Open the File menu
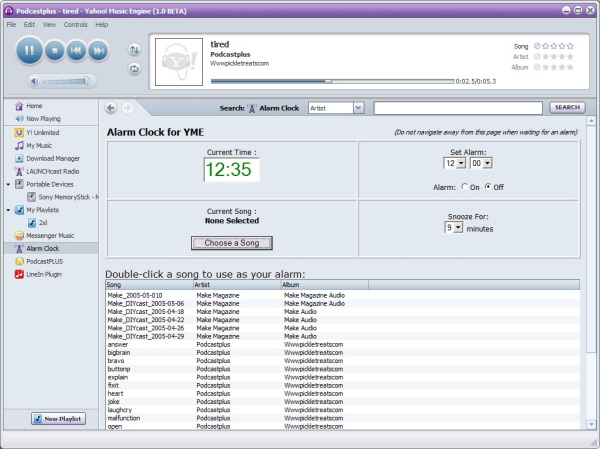The width and height of the screenshot is (600, 449). tap(11, 24)
